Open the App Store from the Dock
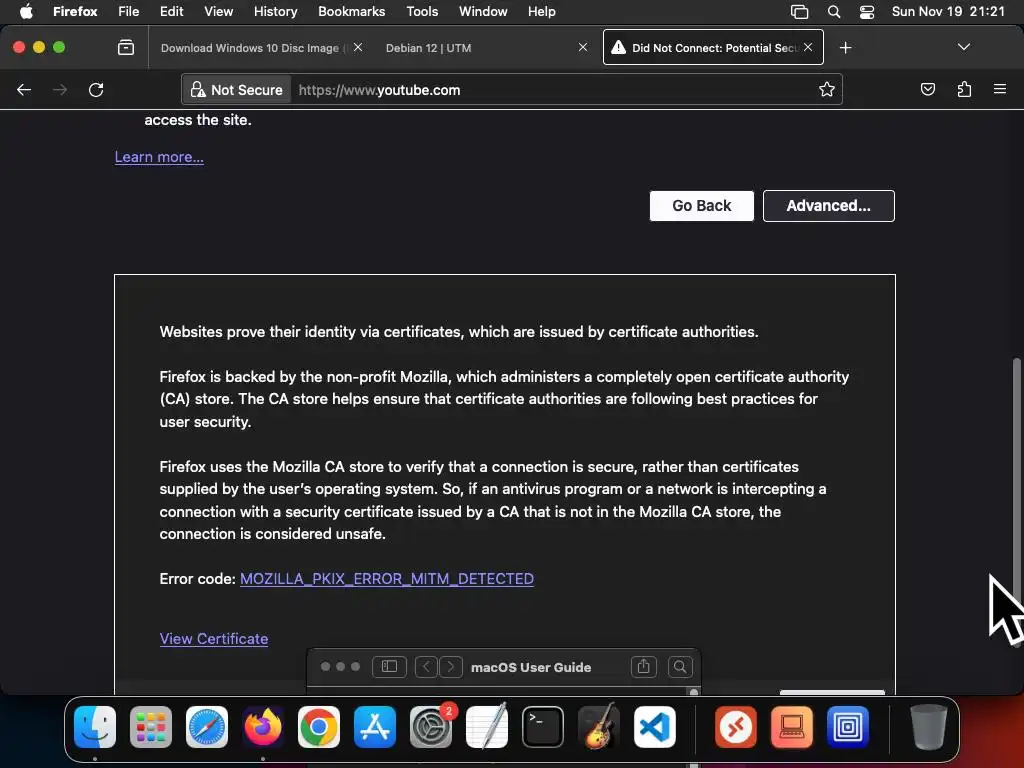This screenshot has width=1024, height=768. [x=375, y=727]
